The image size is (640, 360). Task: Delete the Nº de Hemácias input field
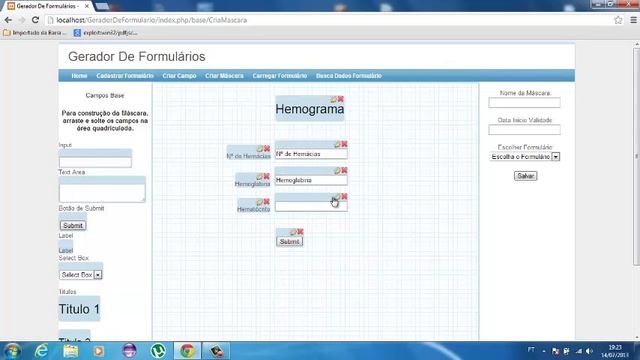pos(344,144)
